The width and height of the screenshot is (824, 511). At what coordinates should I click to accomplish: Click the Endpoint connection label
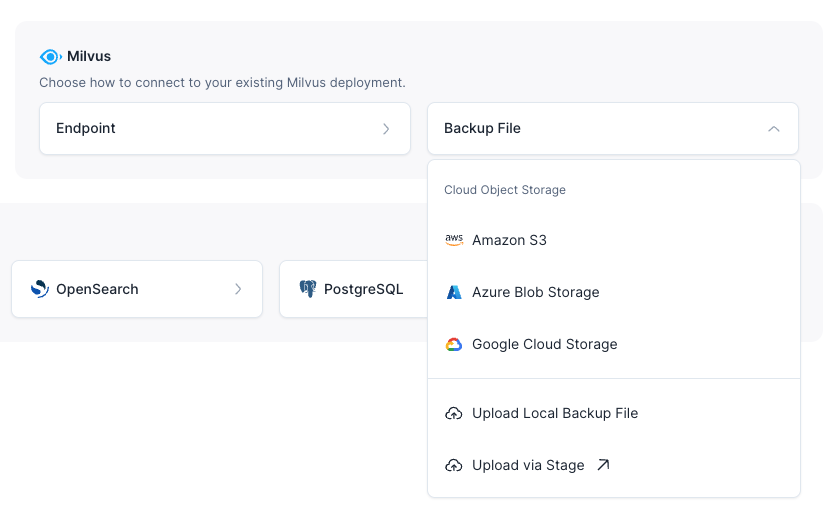(86, 129)
